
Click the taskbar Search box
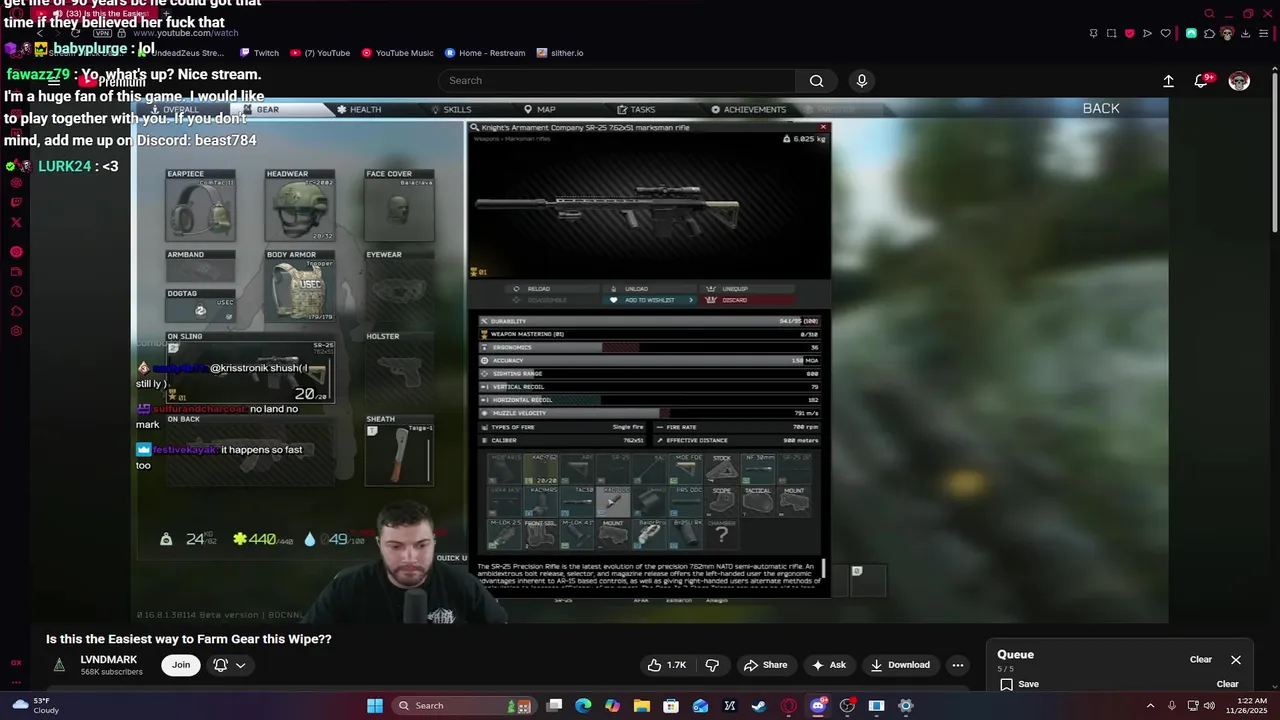pyautogui.click(x=462, y=706)
